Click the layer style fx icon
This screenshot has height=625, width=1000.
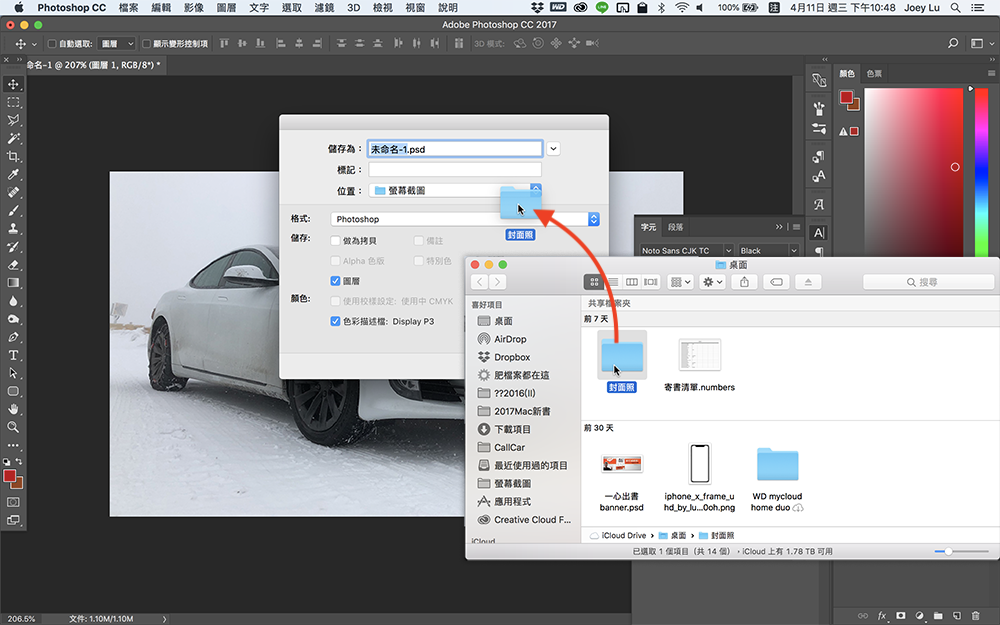882,615
